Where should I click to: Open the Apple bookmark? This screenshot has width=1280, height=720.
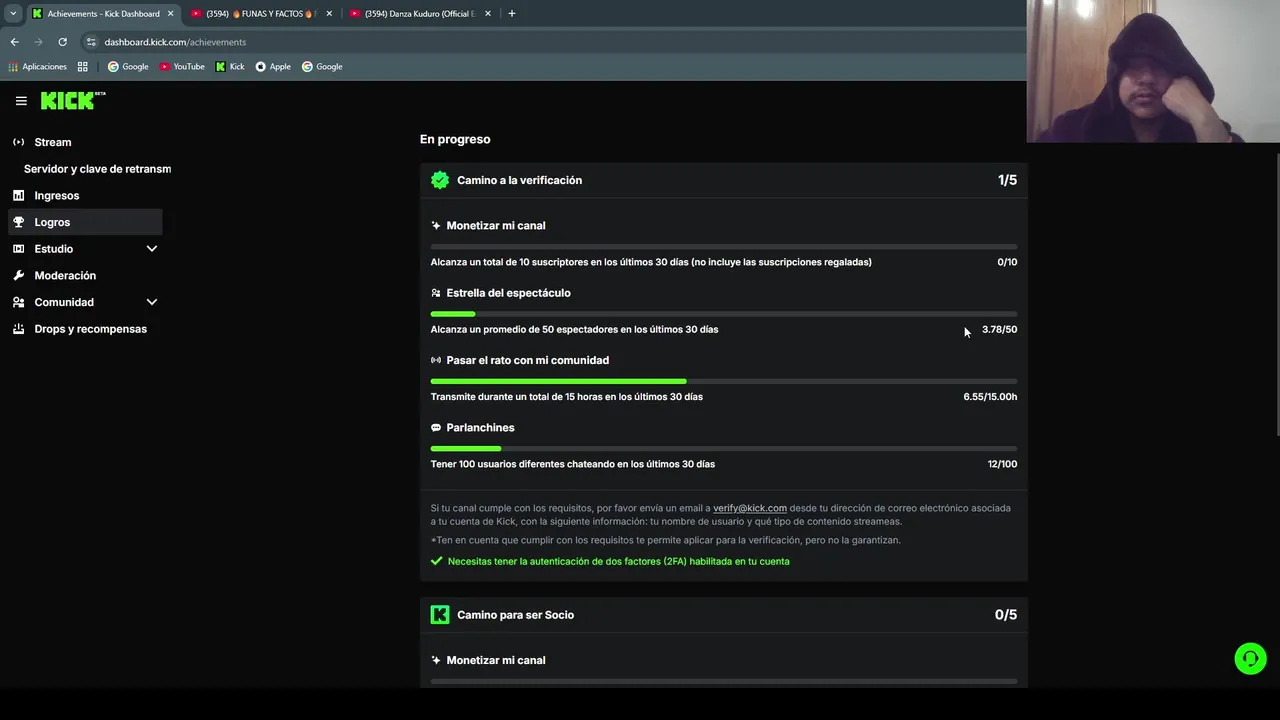[273, 67]
